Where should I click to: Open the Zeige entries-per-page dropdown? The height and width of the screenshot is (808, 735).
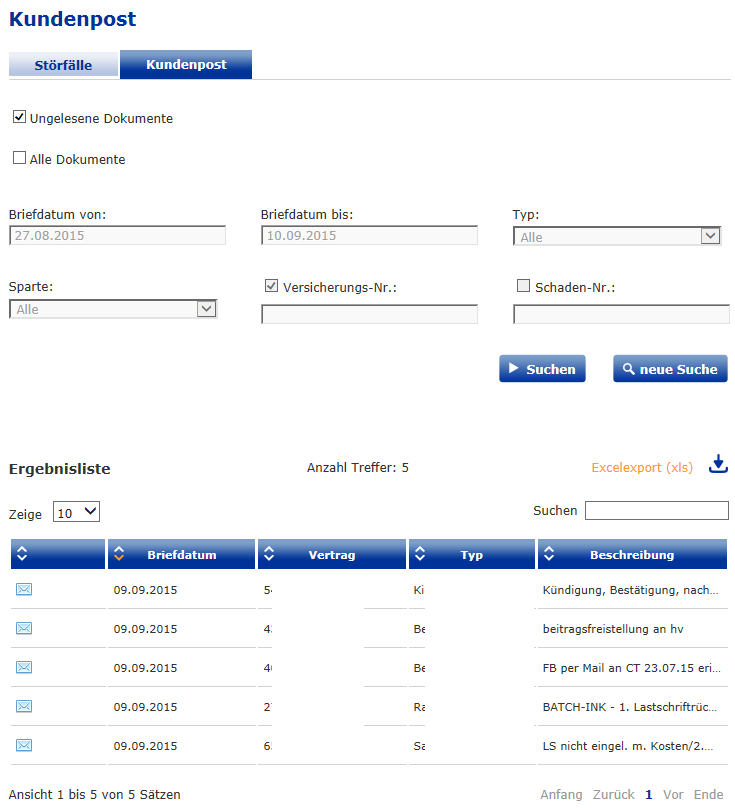click(76, 512)
